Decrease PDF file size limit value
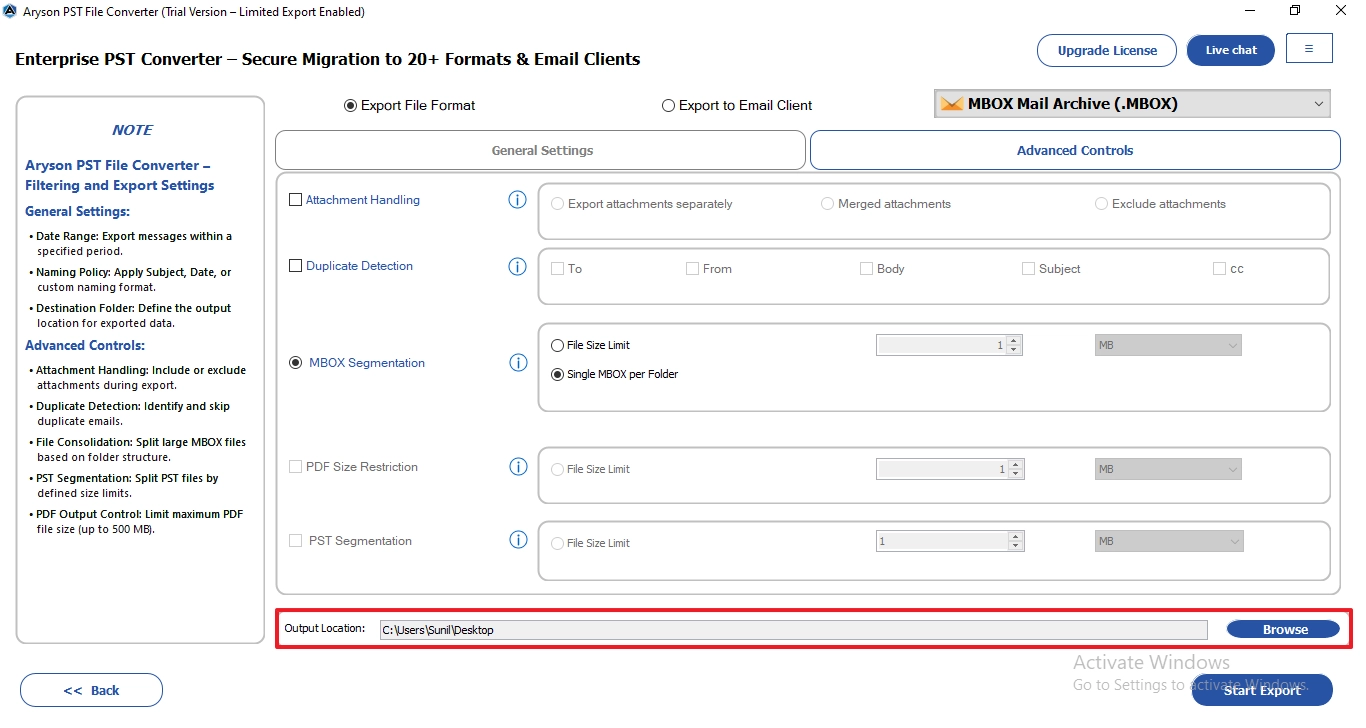Screen dimensions: 1366x728 (x=1016, y=474)
